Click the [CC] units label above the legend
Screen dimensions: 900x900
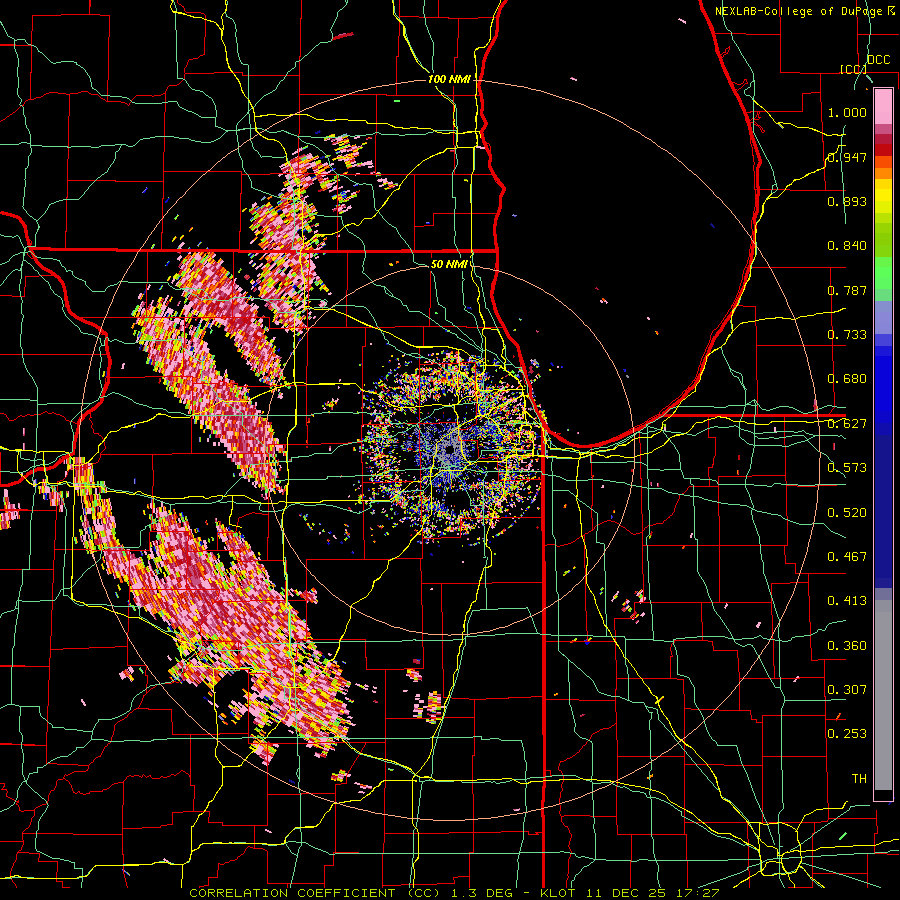click(853, 69)
